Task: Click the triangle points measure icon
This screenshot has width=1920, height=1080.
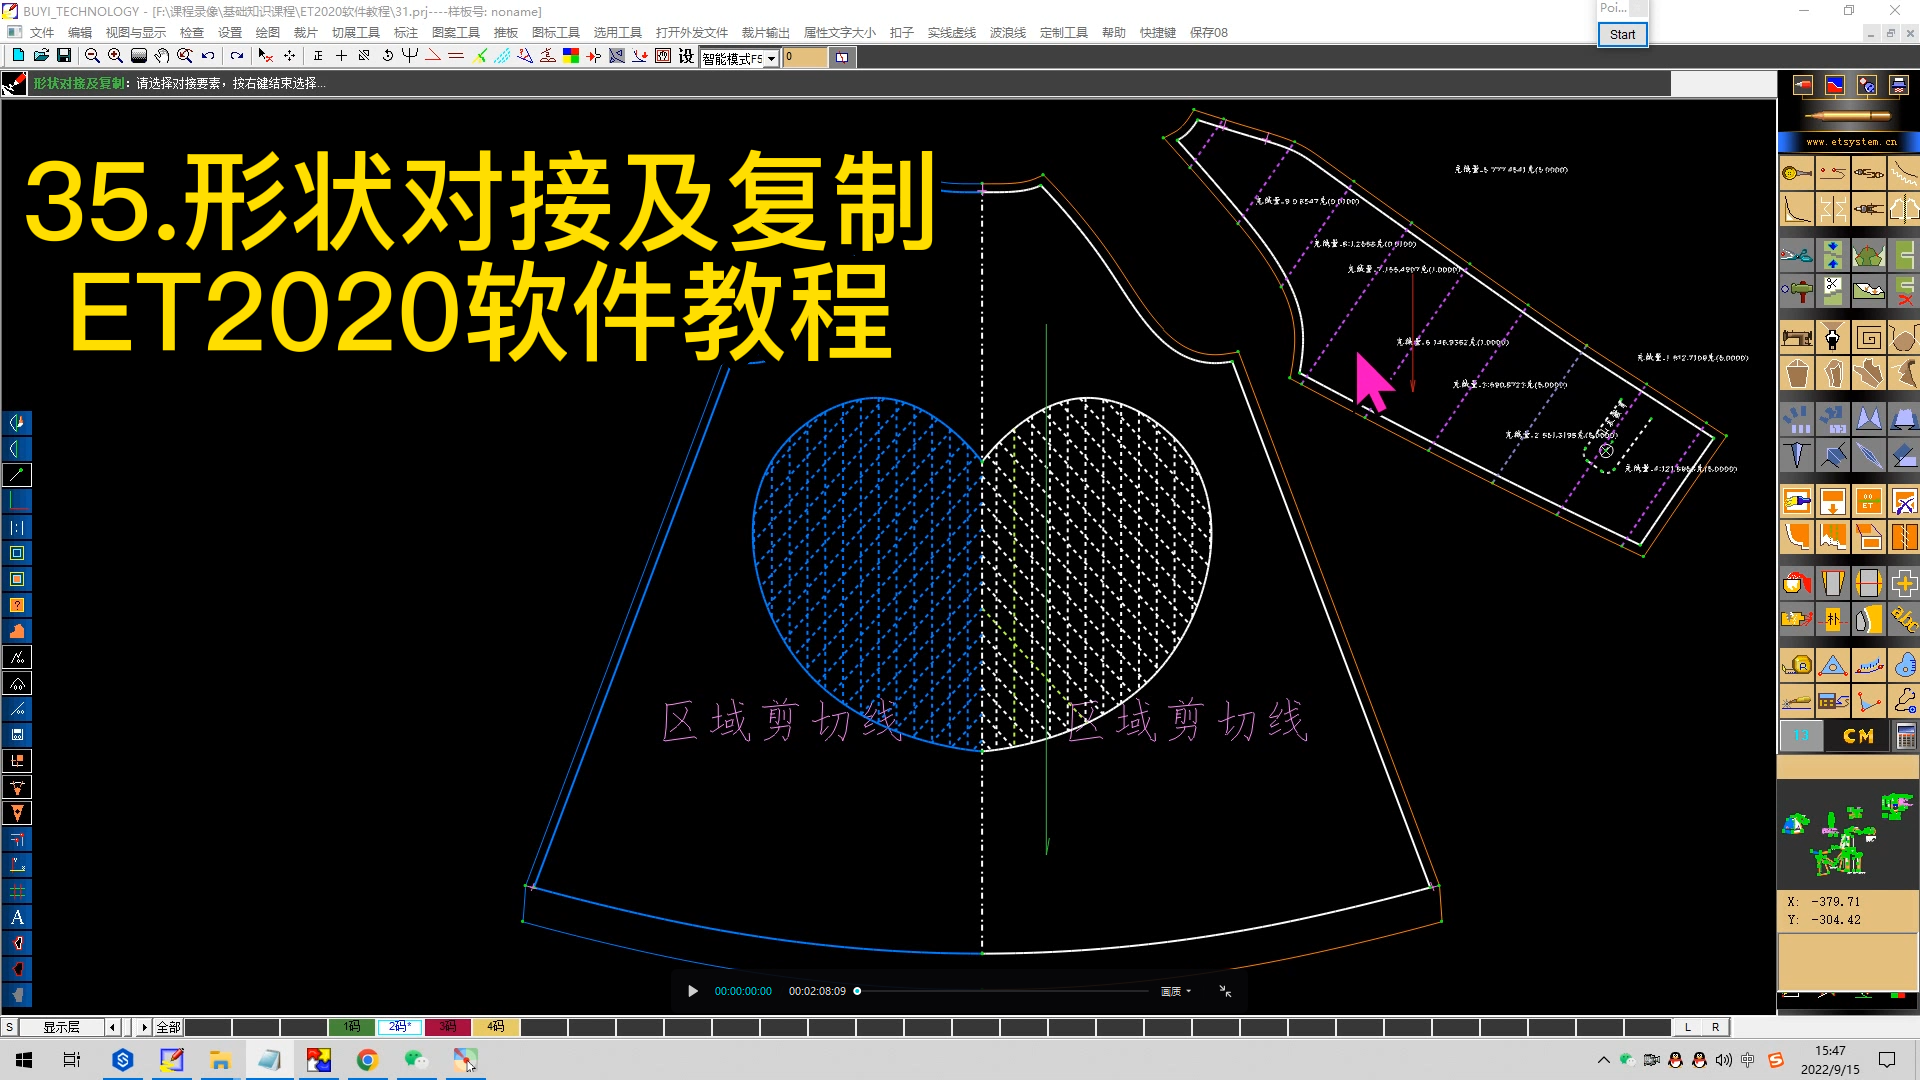Action: (1833, 665)
